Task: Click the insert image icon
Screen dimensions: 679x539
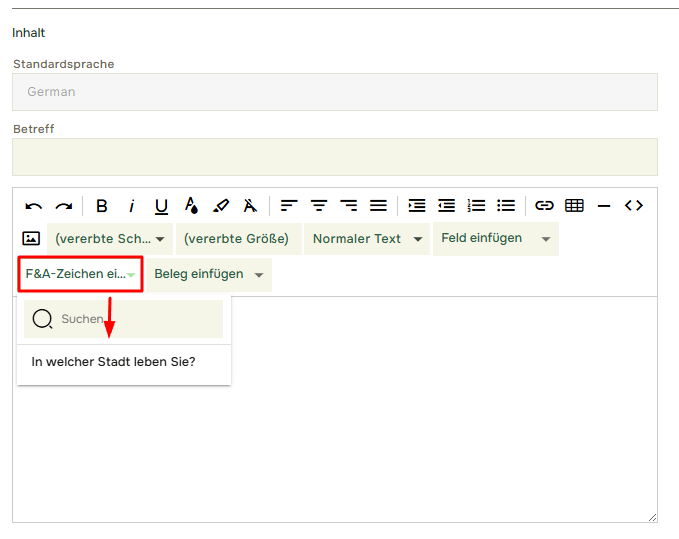Action: coord(31,239)
